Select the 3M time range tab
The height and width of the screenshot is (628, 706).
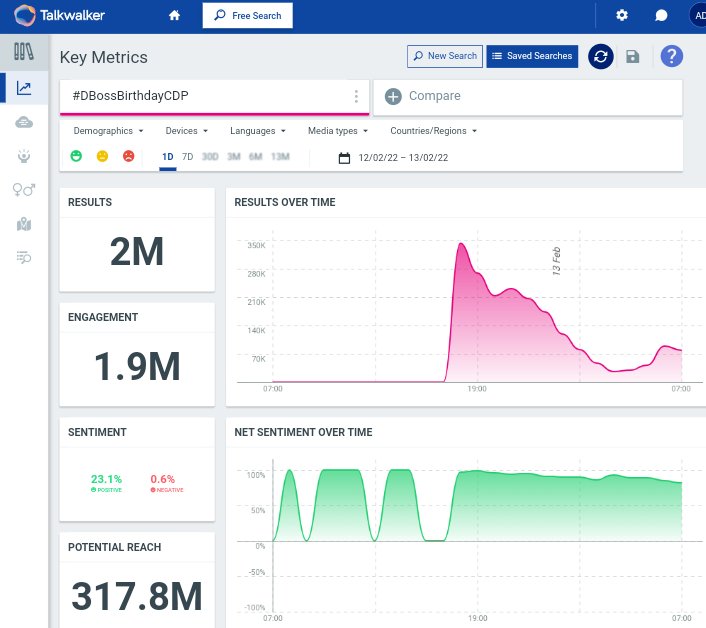(x=234, y=157)
